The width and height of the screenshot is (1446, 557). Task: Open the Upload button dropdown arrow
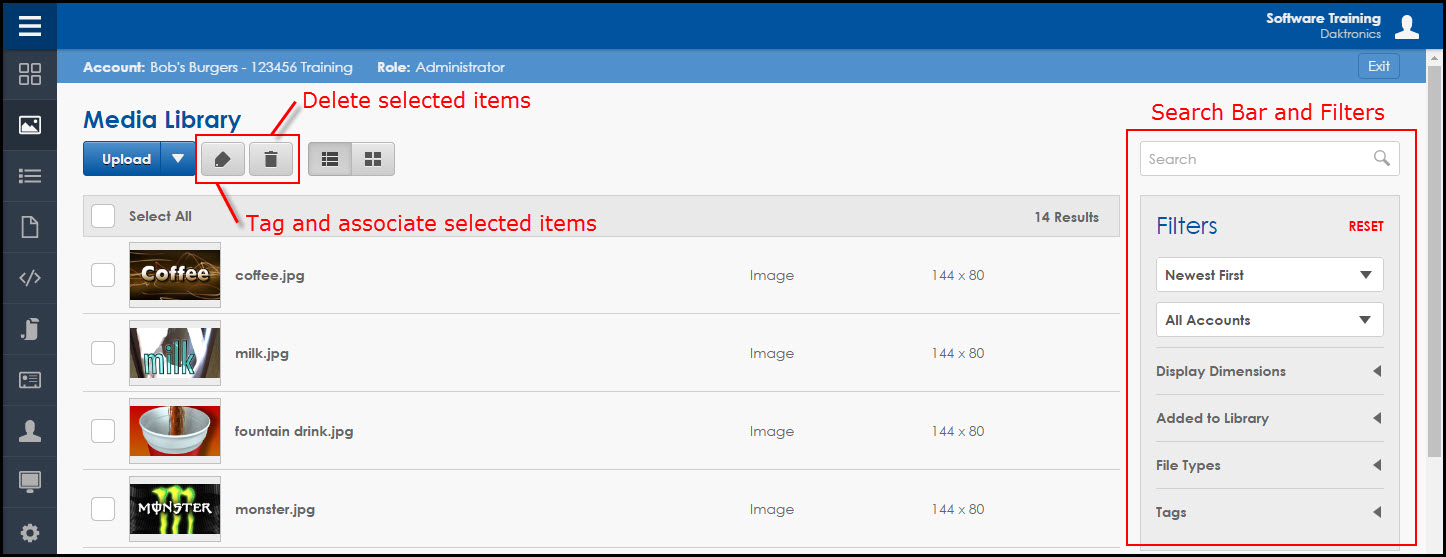tap(178, 159)
